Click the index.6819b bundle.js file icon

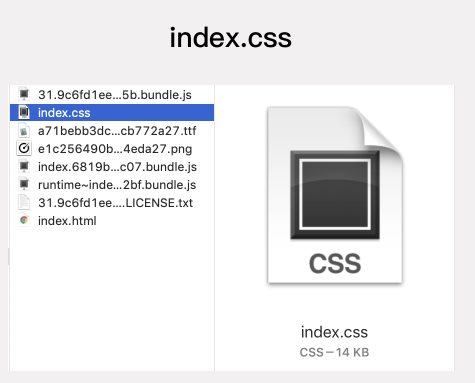[24, 166]
